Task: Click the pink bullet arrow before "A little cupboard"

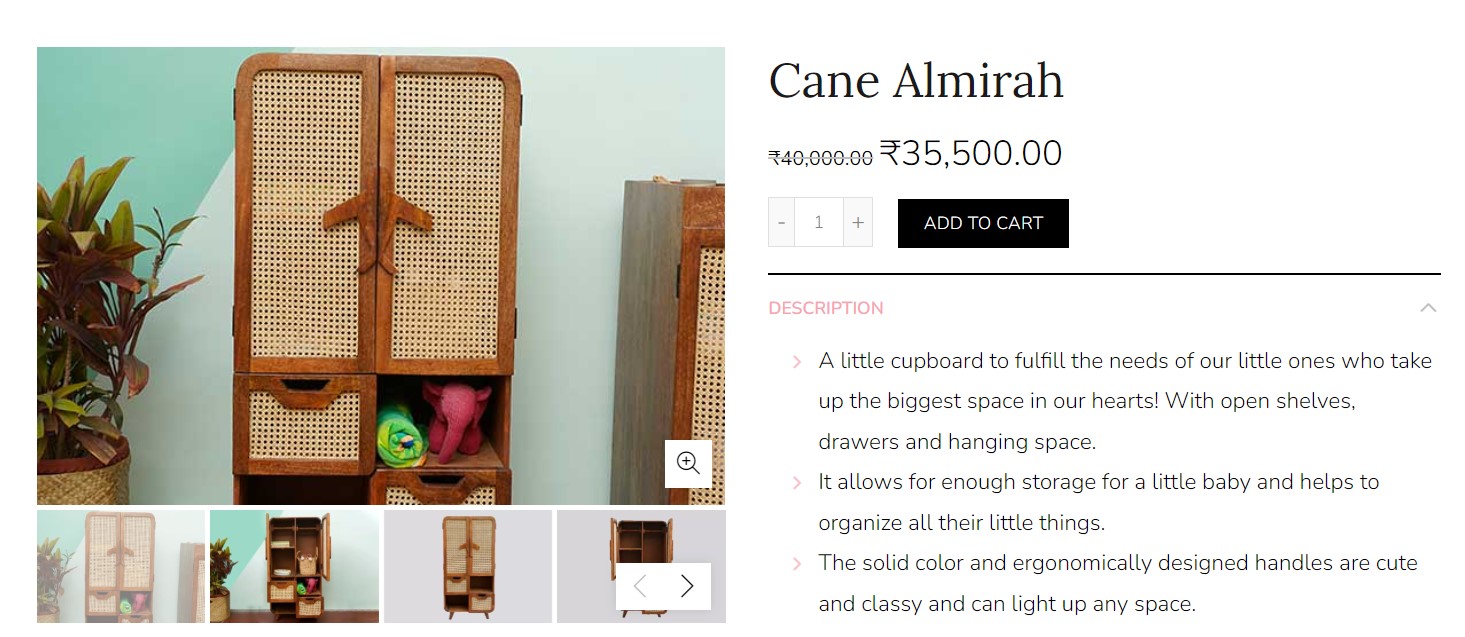Action: point(797,362)
